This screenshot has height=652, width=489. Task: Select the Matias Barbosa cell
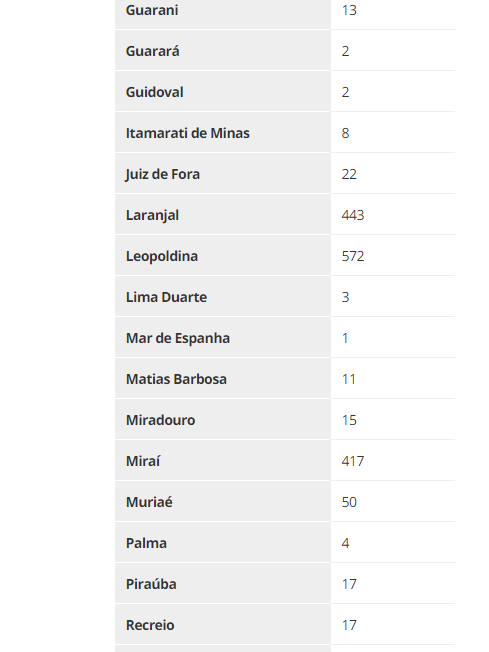click(x=222, y=378)
